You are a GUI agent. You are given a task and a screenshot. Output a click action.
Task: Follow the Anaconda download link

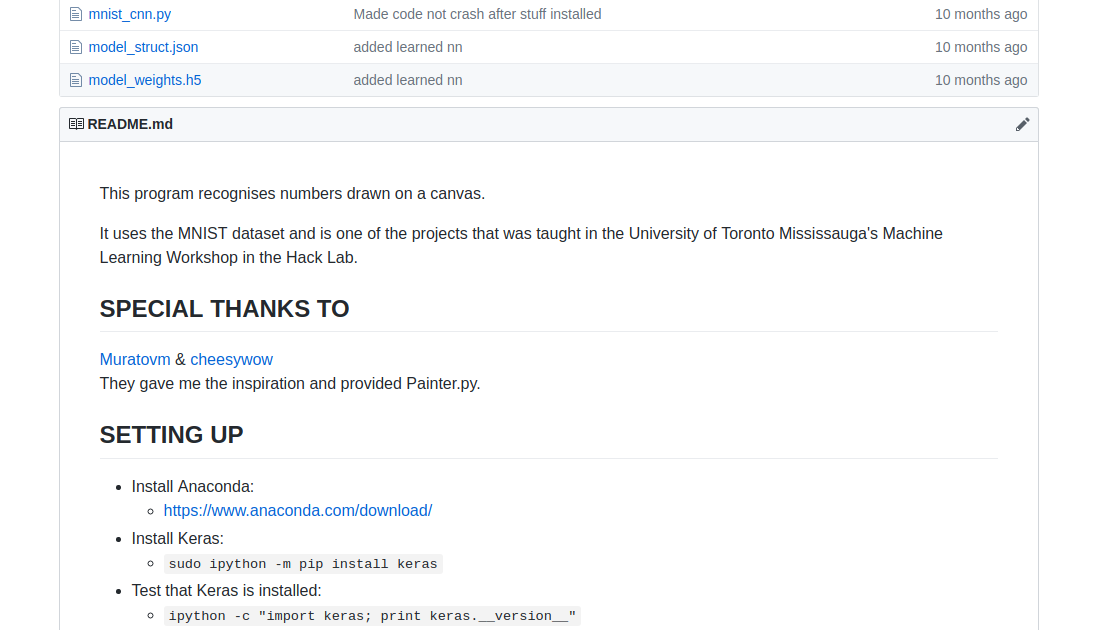298,510
